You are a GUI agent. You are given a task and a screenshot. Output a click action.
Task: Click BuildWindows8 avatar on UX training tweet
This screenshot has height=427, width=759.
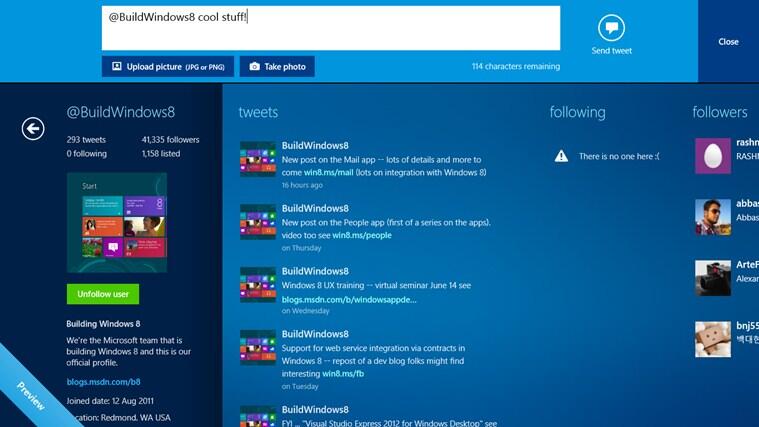click(x=258, y=285)
